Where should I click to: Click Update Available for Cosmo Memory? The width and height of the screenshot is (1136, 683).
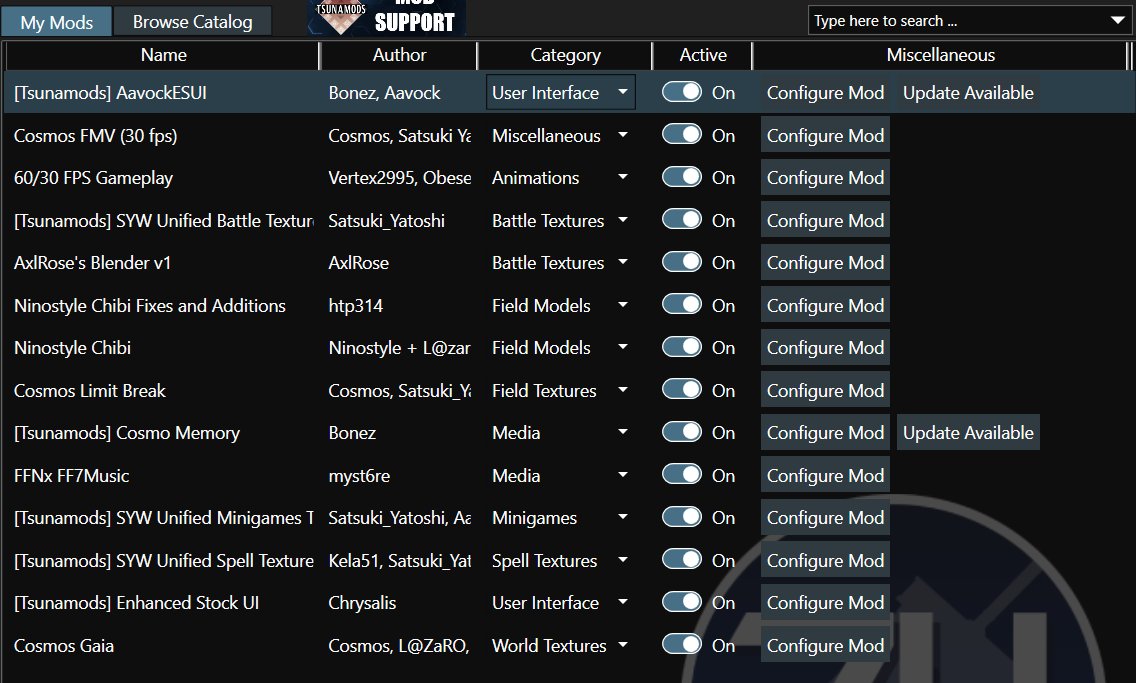(x=968, y=432)
